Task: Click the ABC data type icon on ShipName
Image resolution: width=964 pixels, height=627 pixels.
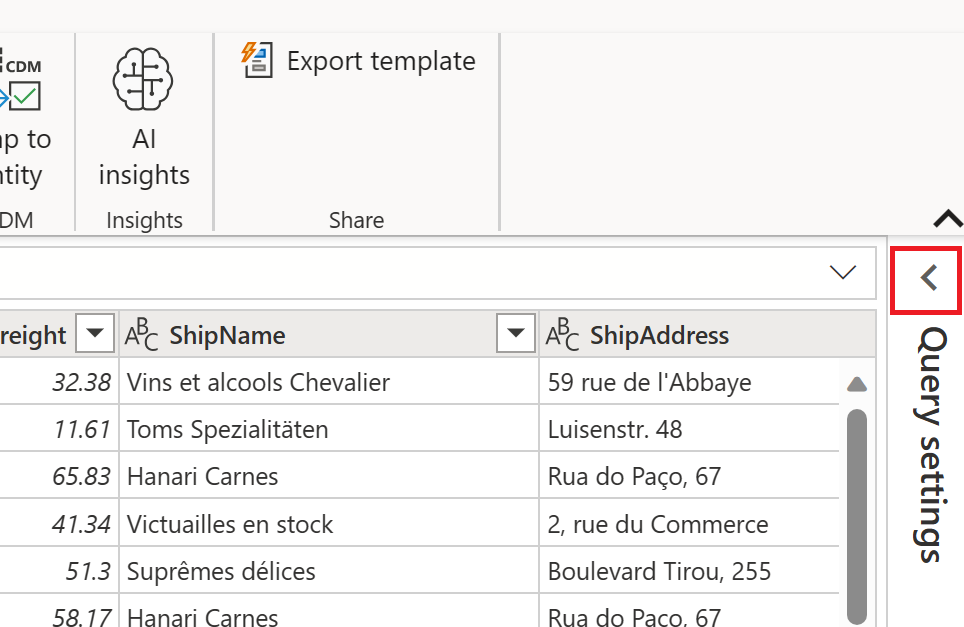Action: point(142,334)
